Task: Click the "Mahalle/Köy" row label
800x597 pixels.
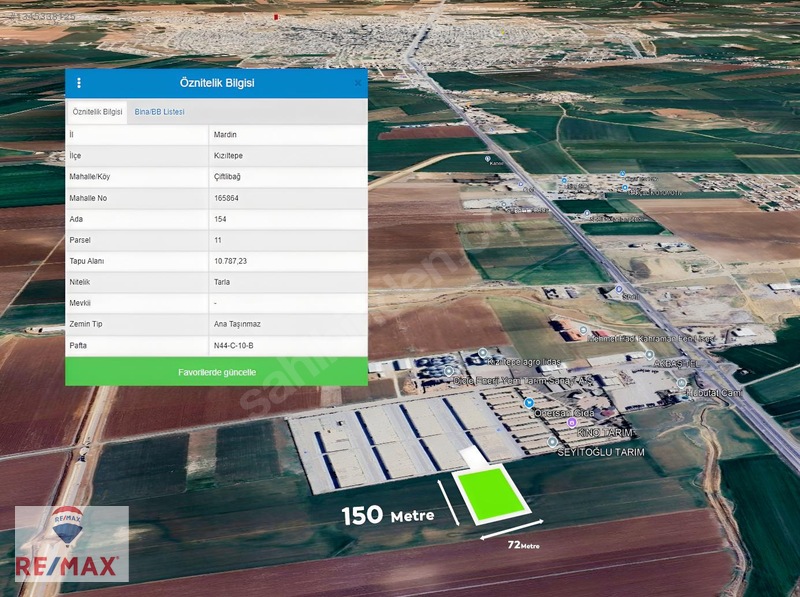Action: point(90,177)
